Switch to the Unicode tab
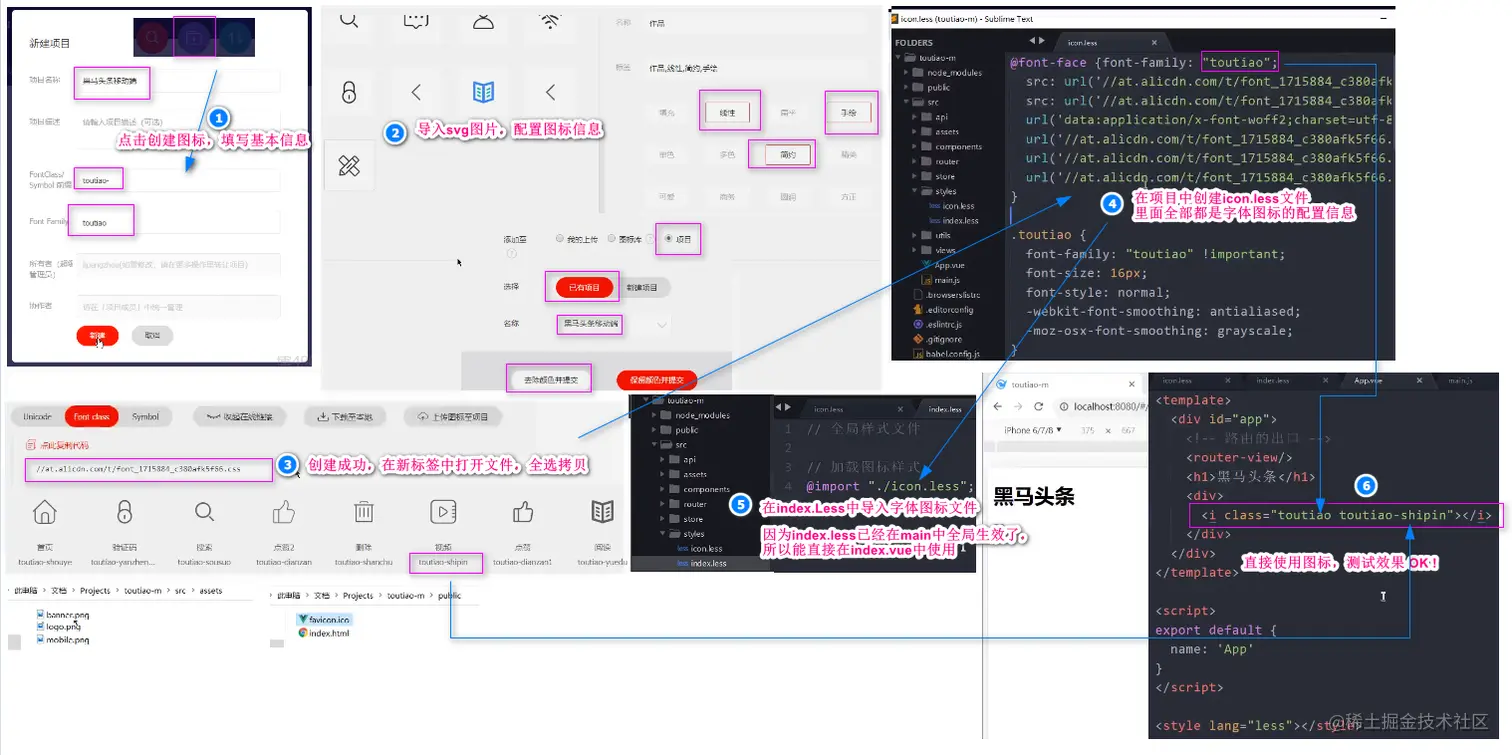The image size is (1512, 755). [37, 416]
